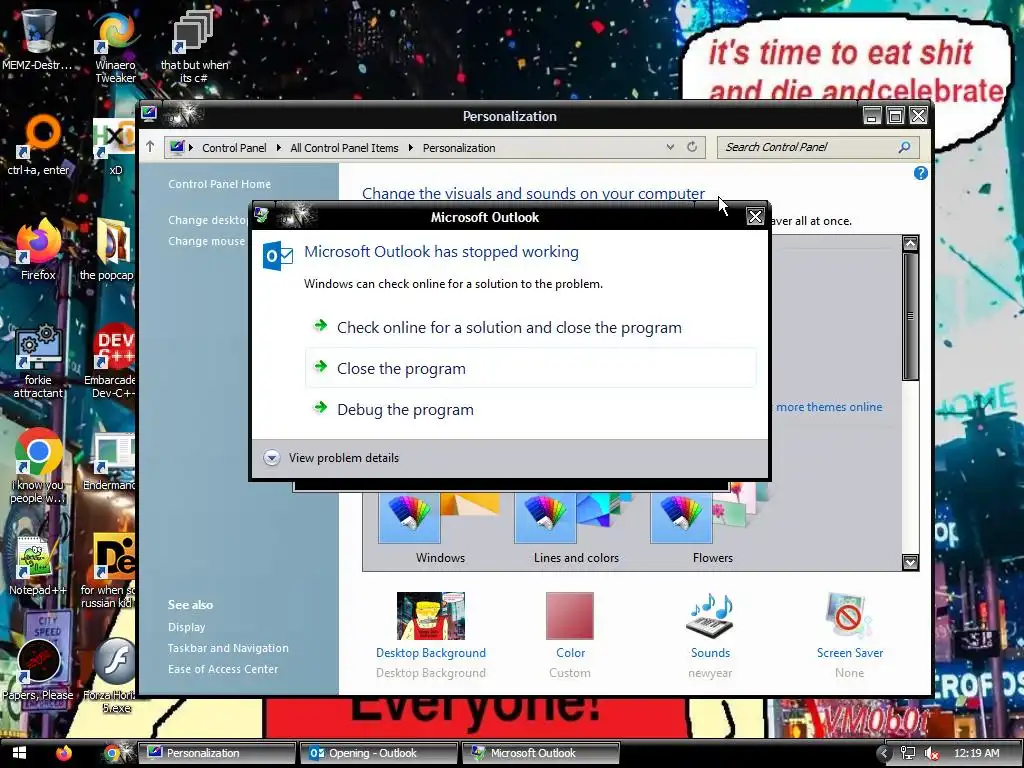Select the Windows theme thumbnail
The width and height of the screenshot is (1024, 768).
(440, 529)
